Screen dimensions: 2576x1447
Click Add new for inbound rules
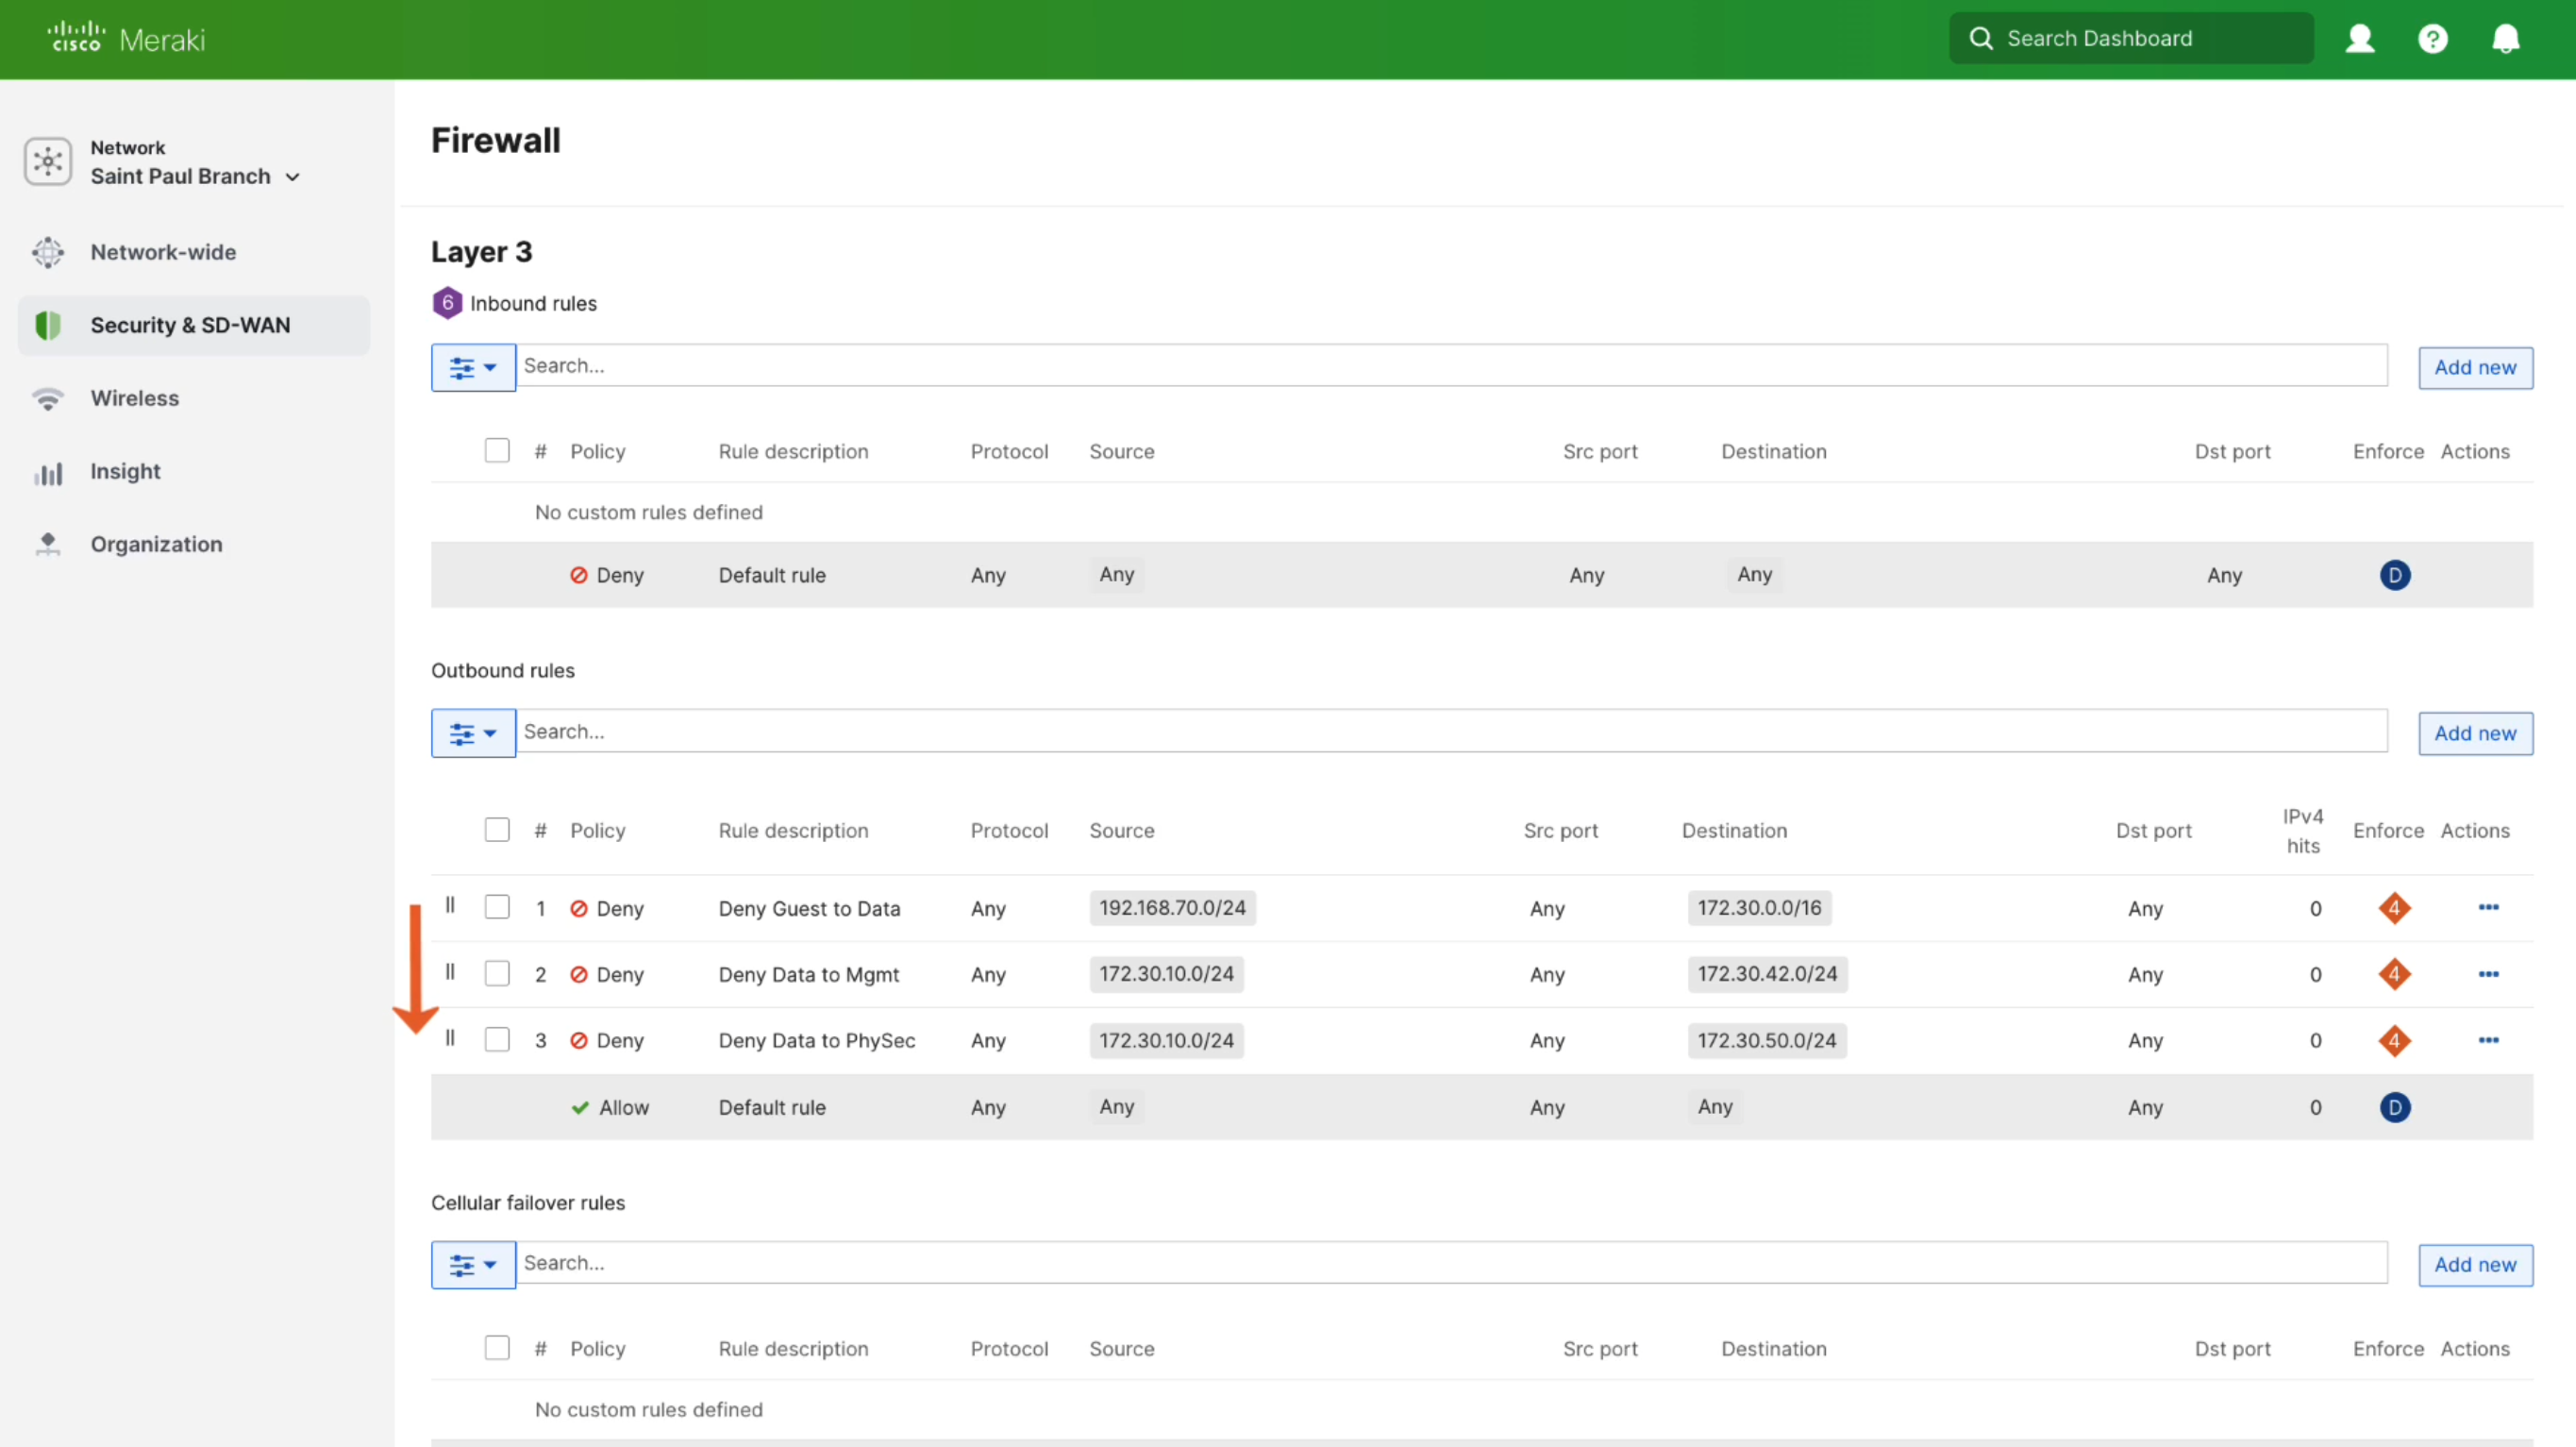click(2475, 367)
